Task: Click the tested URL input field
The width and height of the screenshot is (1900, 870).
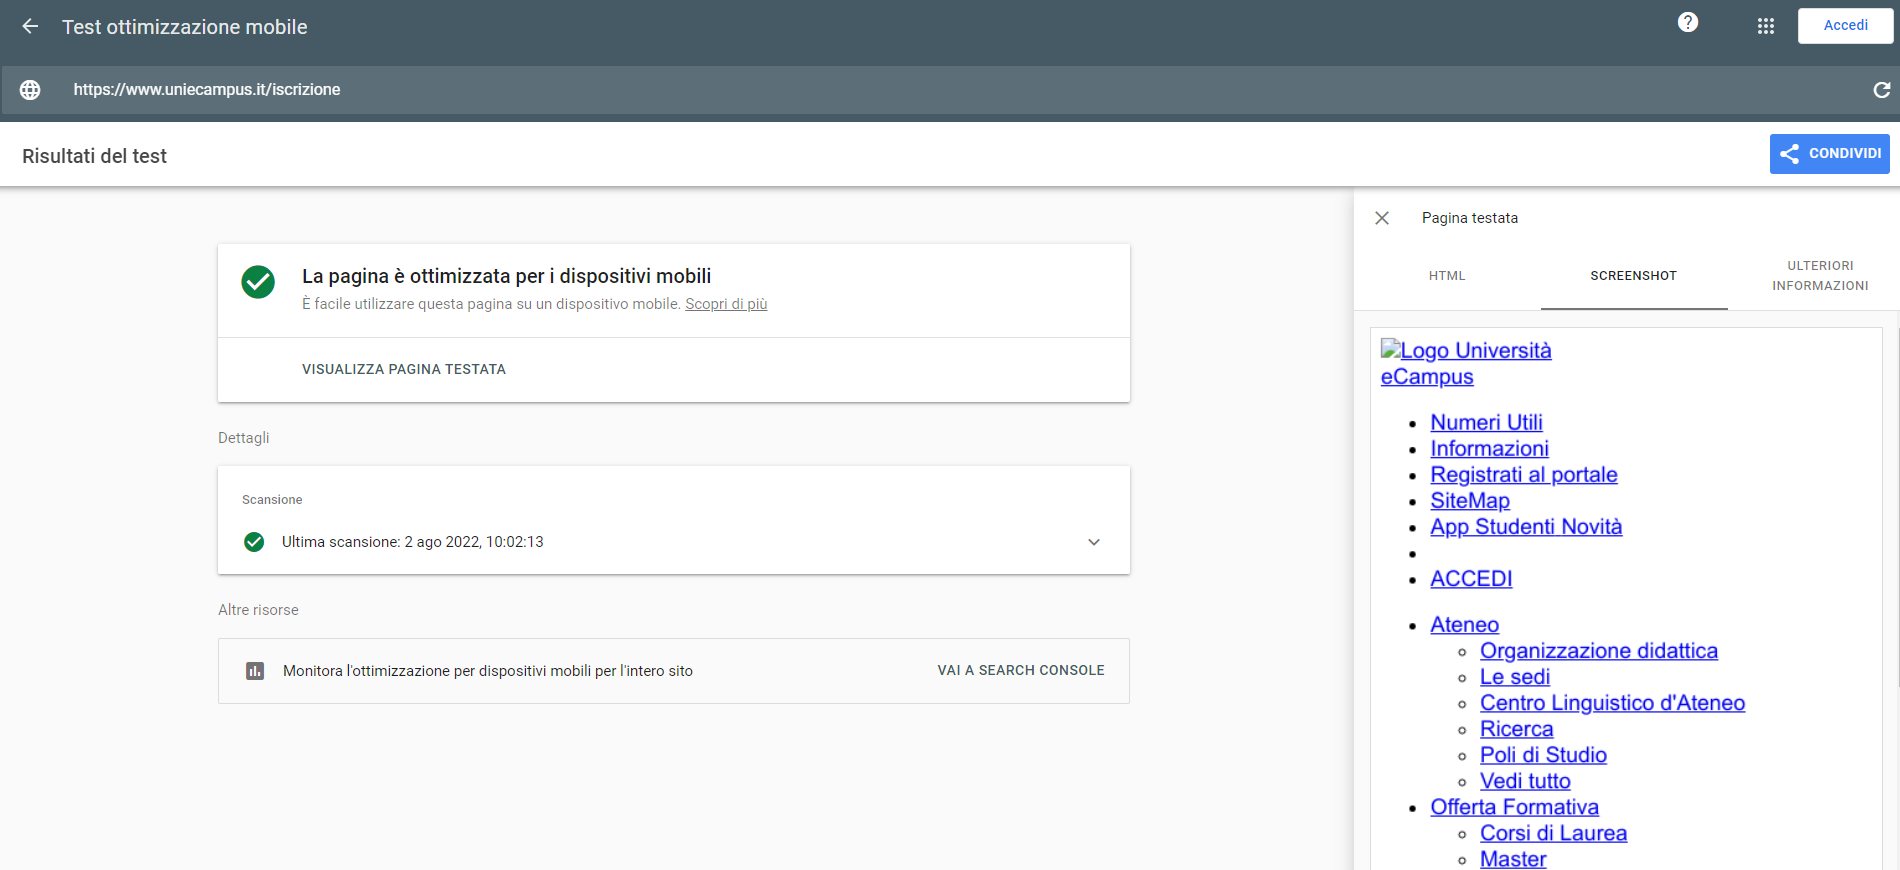Action: pyautogui.click(x=900, y=90)
